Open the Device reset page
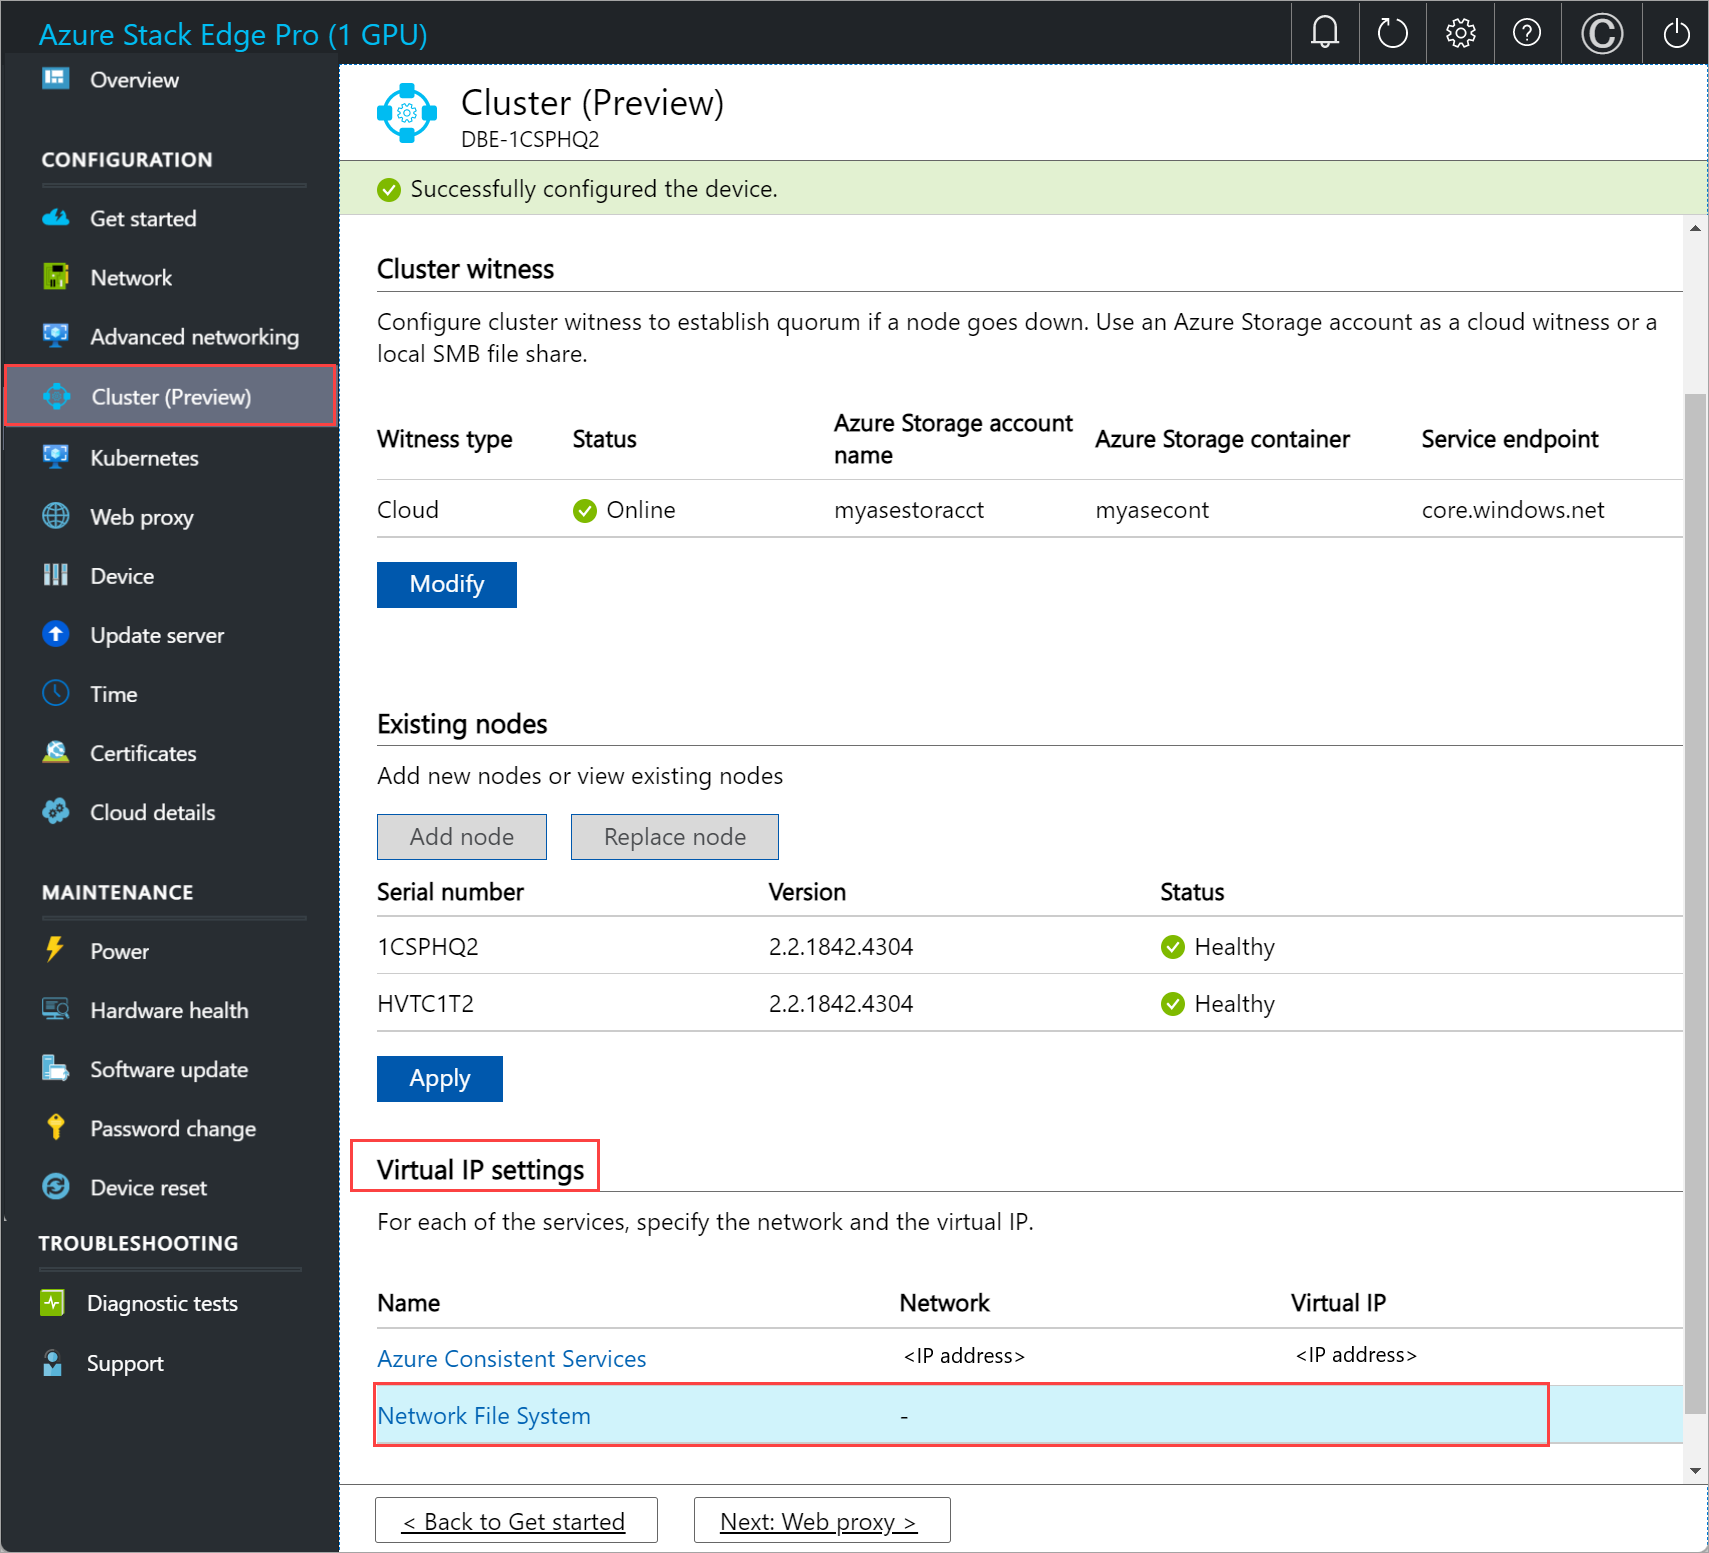 click(x=147, y=1187)
